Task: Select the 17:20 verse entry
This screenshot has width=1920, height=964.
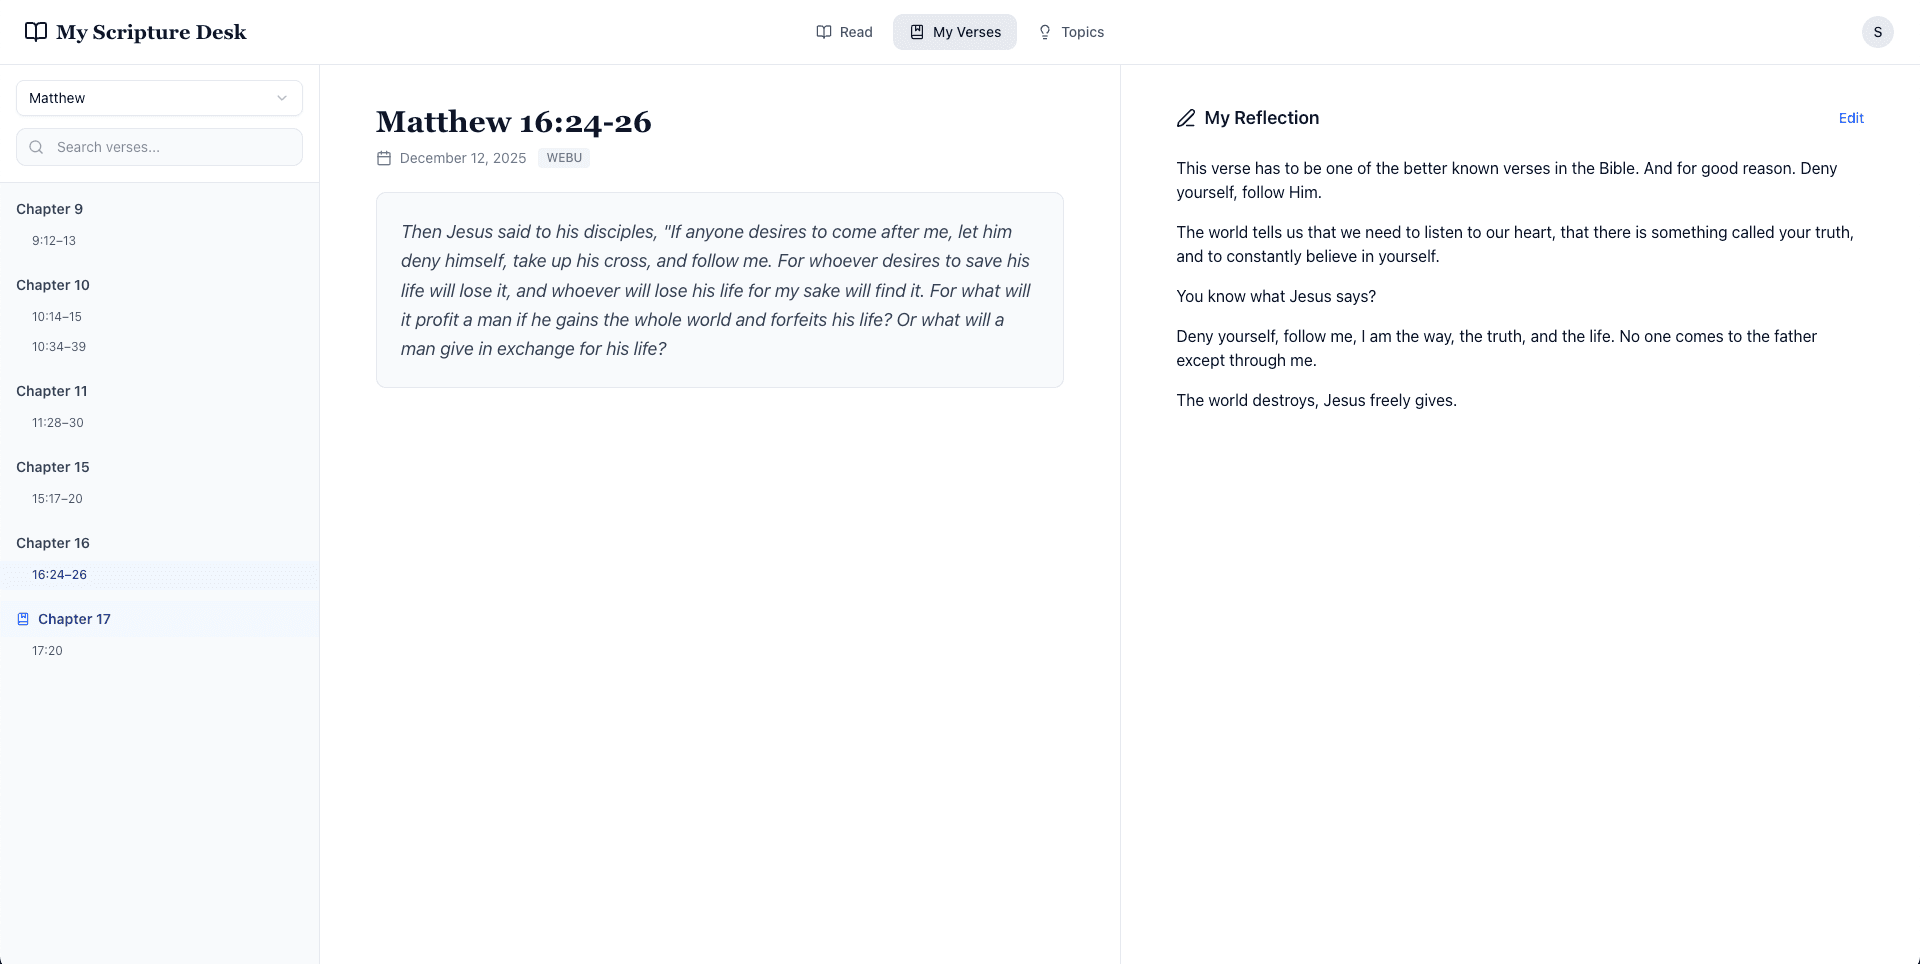Action: pyautogui.click(x=46, y=650)
